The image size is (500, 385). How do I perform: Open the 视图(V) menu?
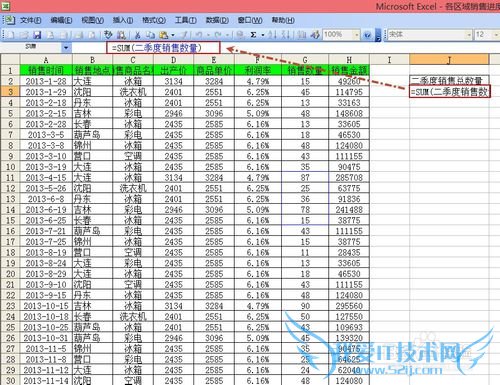pos(93,20)
